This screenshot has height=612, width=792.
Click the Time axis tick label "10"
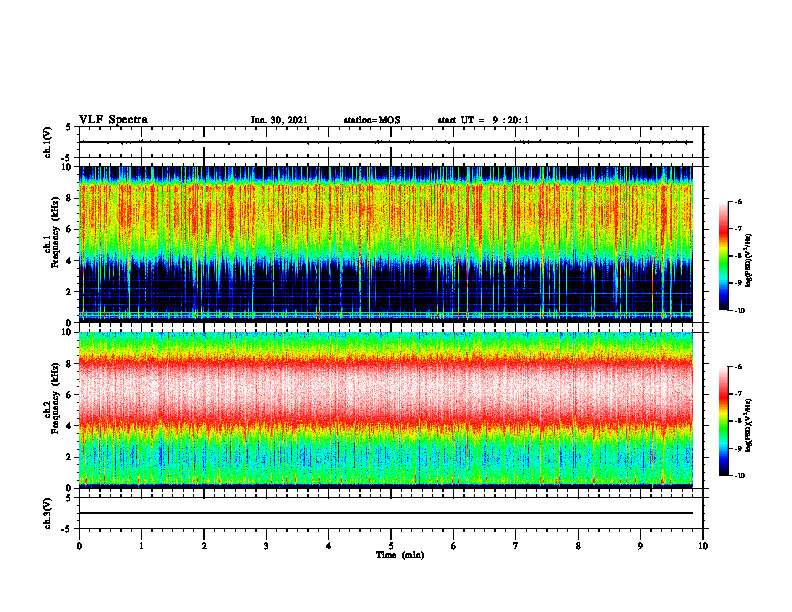703,546
